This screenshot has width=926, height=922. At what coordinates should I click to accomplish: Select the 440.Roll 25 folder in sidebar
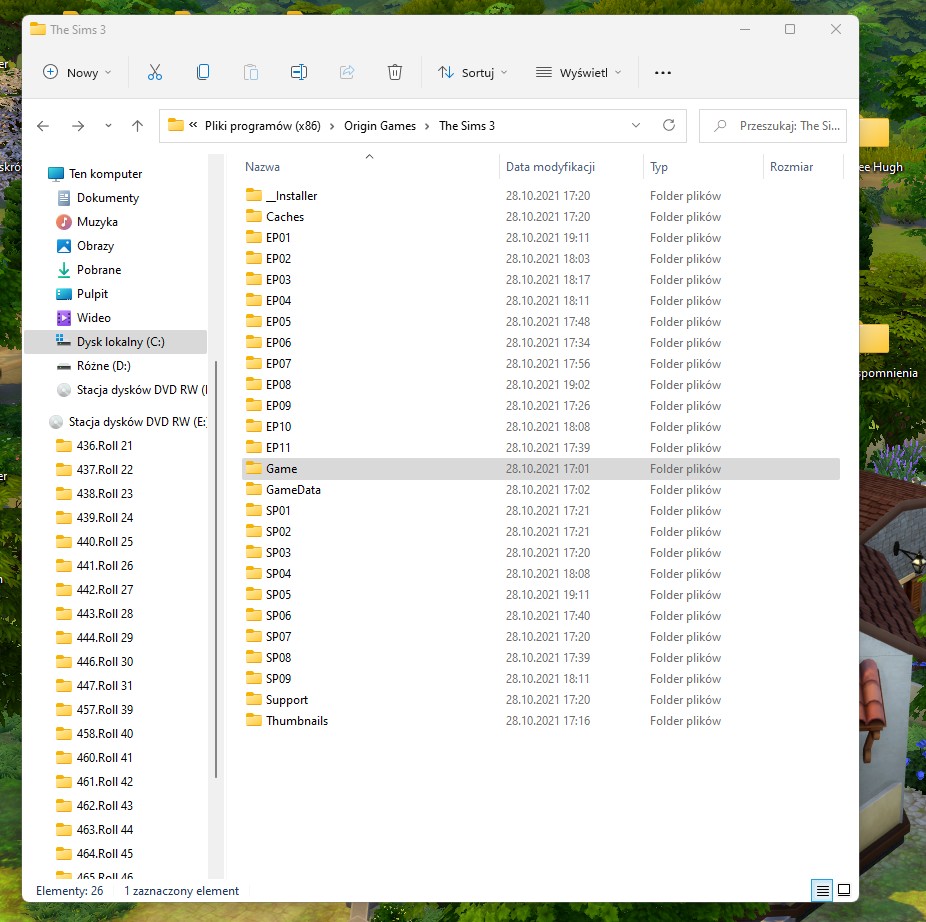pos(94,542)
